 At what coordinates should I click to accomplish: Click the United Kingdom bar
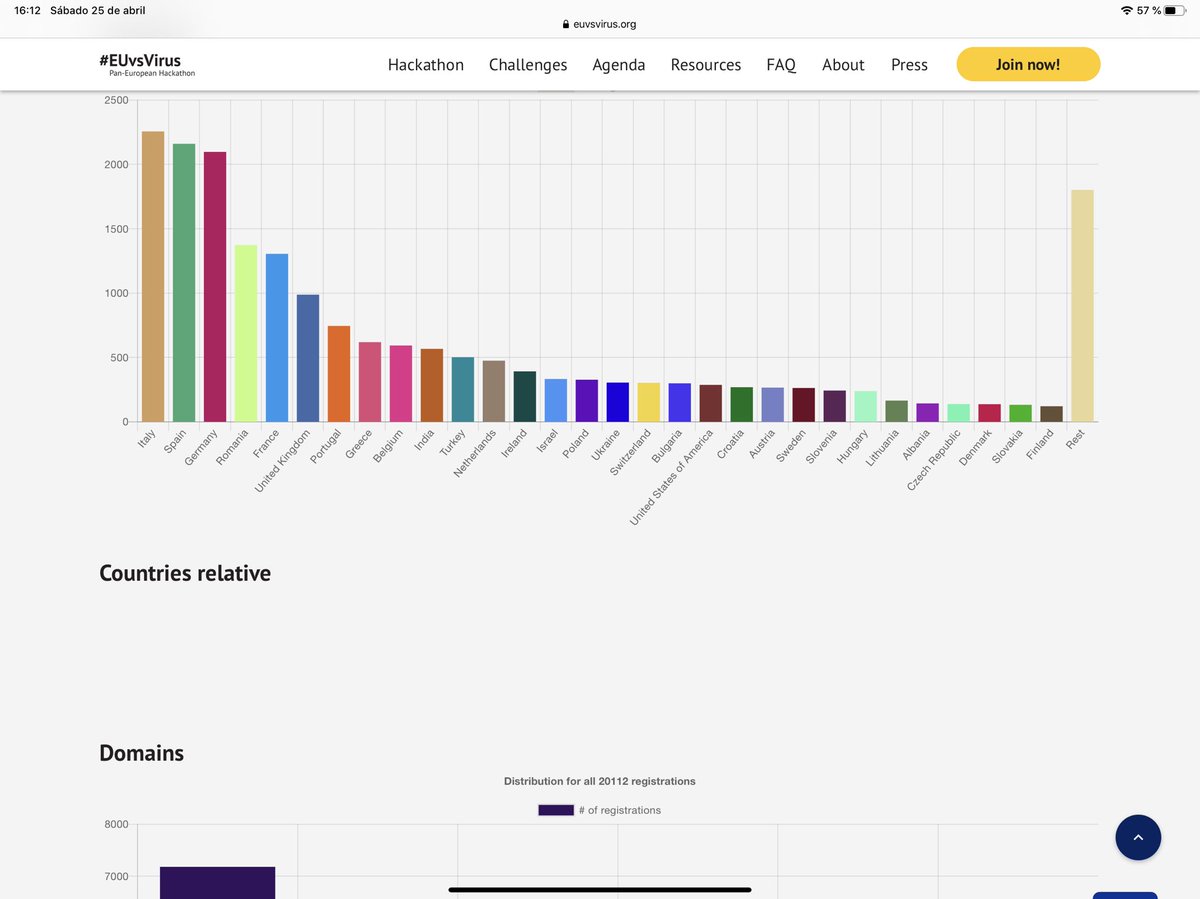click(x=308, y=358)
